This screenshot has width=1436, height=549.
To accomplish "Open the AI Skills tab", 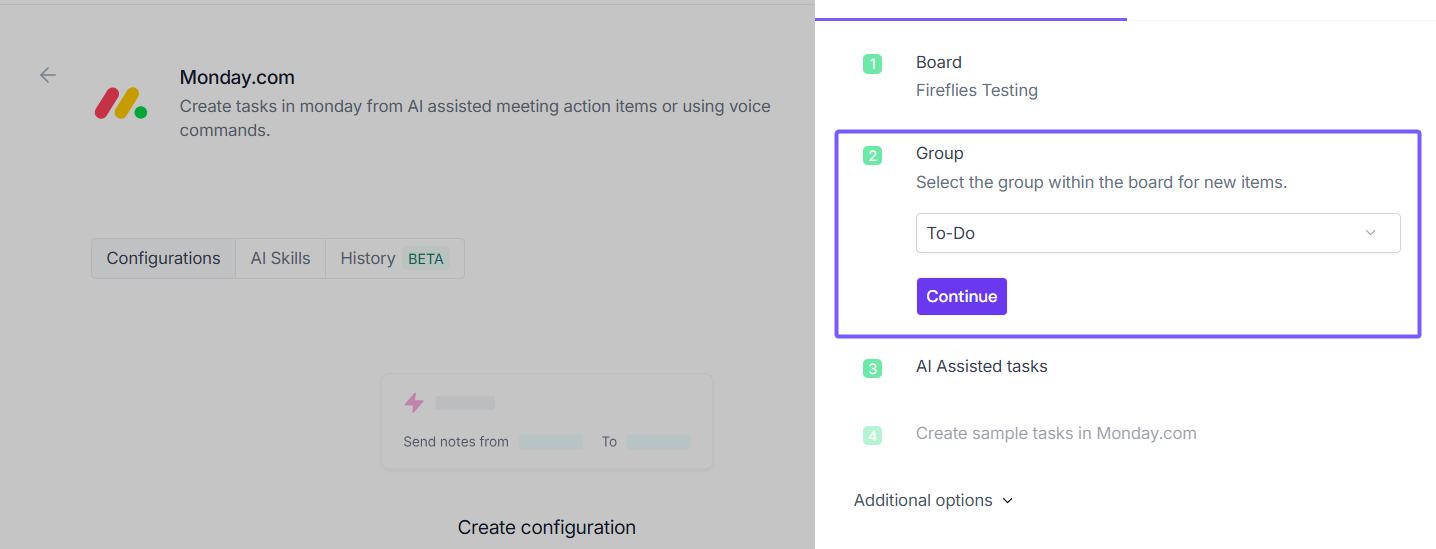I will pos(280,258).
